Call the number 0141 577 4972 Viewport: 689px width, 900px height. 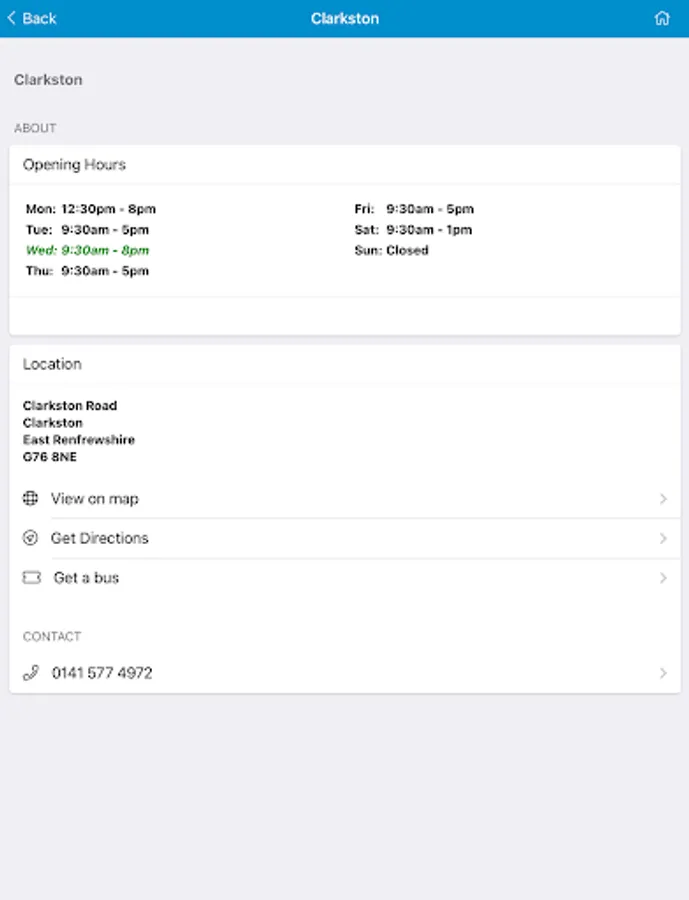tap(102, 673)
